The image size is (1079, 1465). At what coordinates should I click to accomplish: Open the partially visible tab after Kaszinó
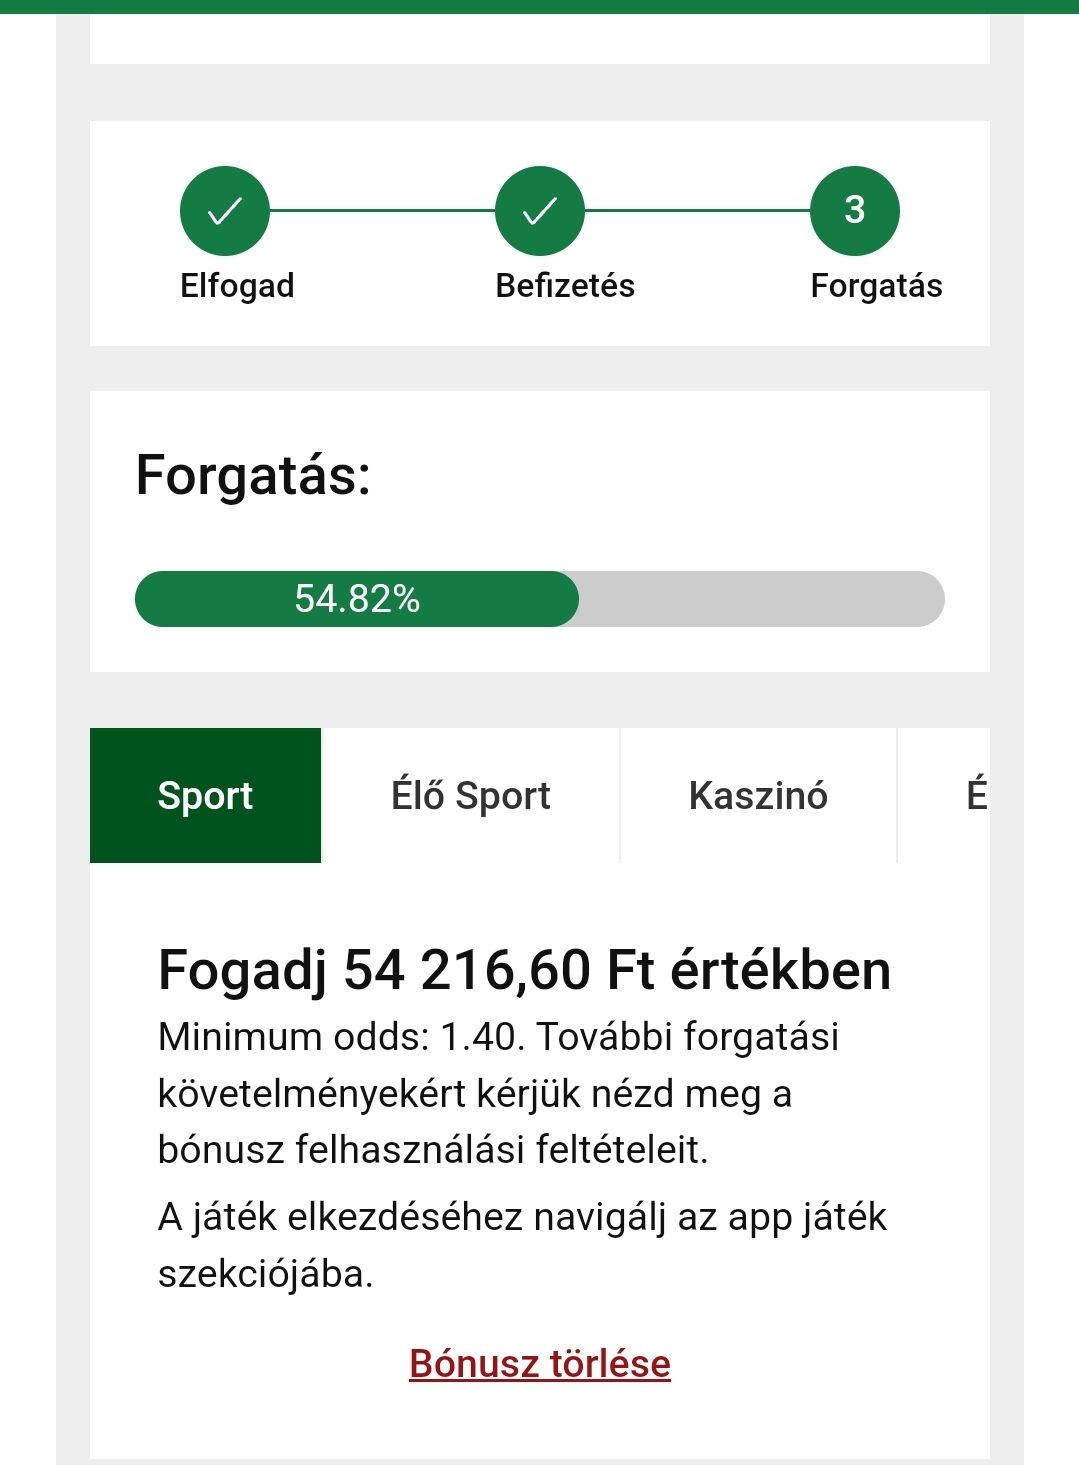(x=974, y=796)
